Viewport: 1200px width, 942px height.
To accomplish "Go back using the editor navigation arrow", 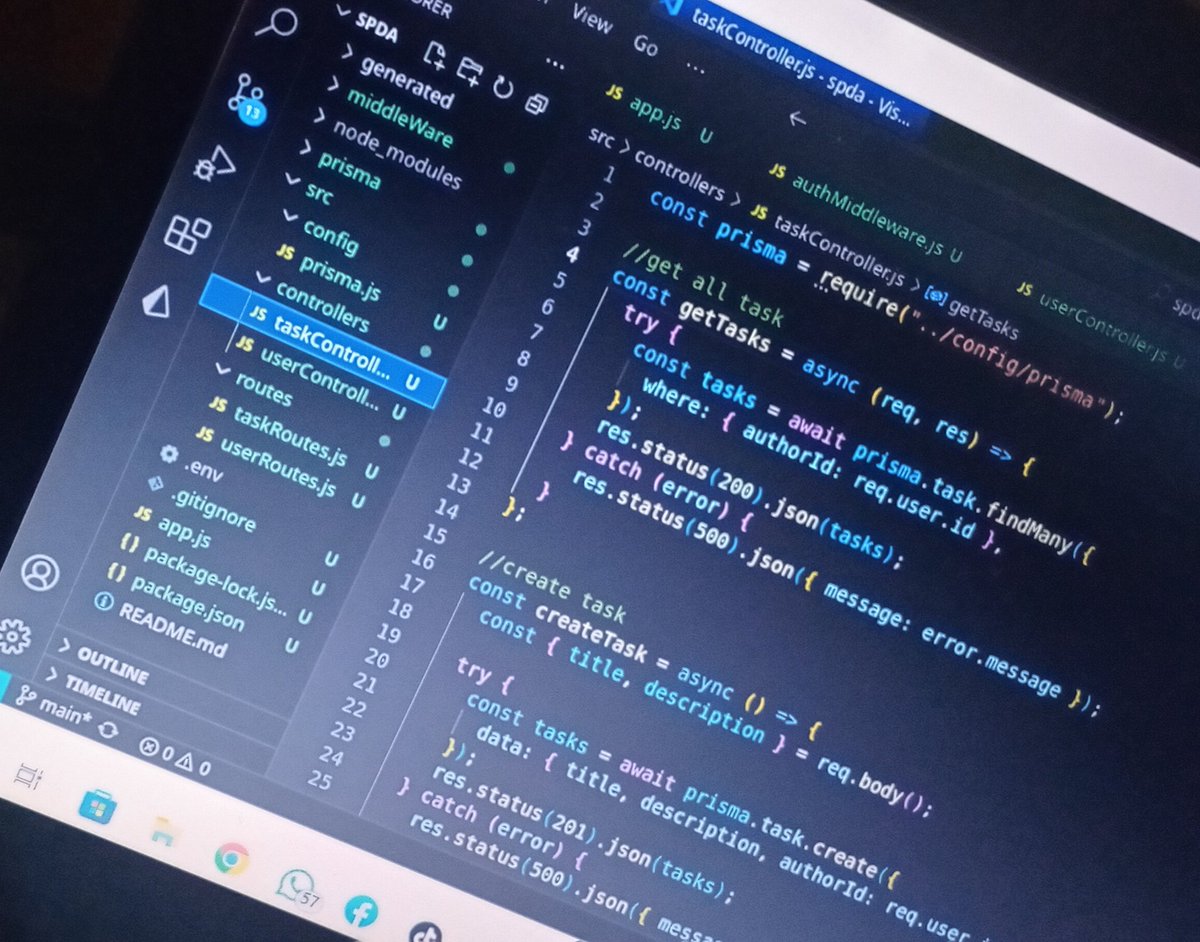I will tap(797, 118).
